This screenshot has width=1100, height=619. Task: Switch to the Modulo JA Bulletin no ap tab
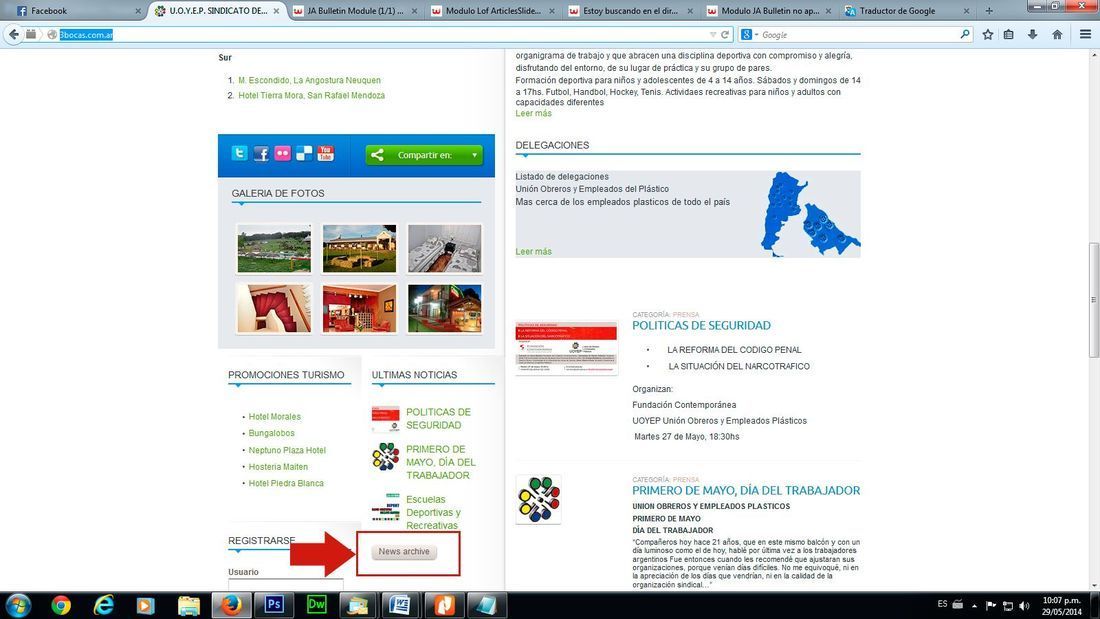[770, 11]
